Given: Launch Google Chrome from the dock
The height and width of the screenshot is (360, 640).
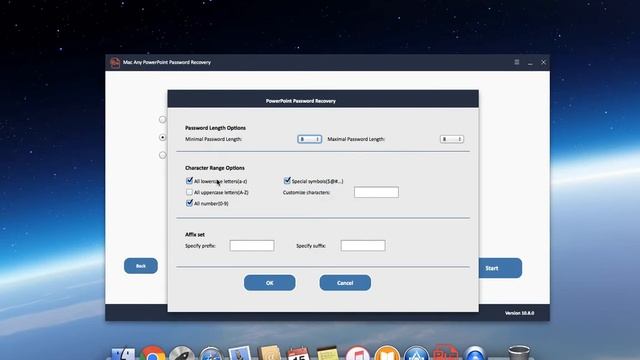Looking at the screenshot, I should [153, 353].
